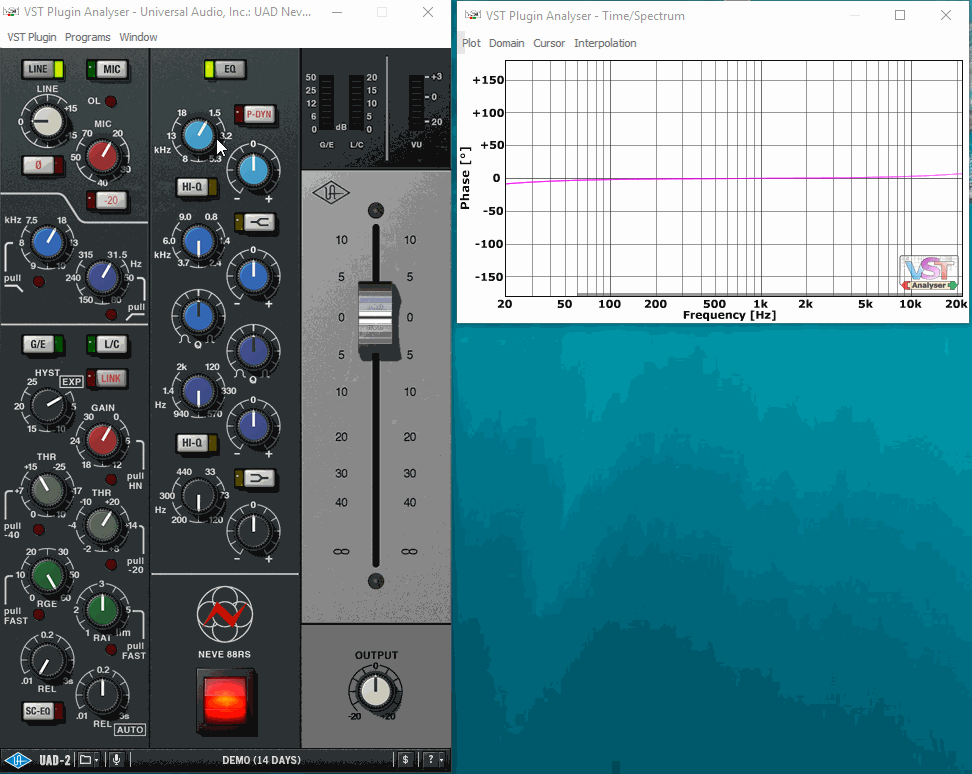This screenshot has height=774, width=972.
Task: Click the UAD-2 logo icon in bottom bar
Action: (x=18, y=760)
